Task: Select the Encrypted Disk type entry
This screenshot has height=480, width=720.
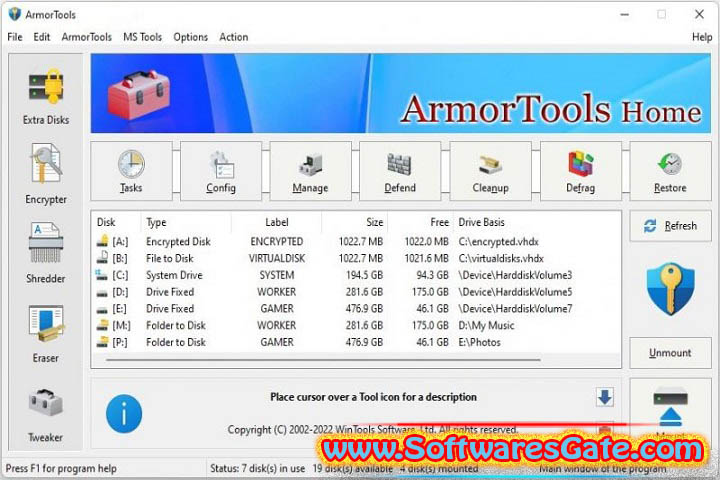Action: pos(178,242)
